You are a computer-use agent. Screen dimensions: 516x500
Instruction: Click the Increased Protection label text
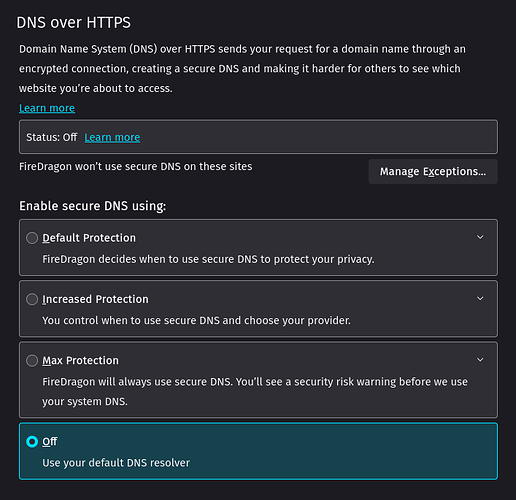[x=95, y=299]
